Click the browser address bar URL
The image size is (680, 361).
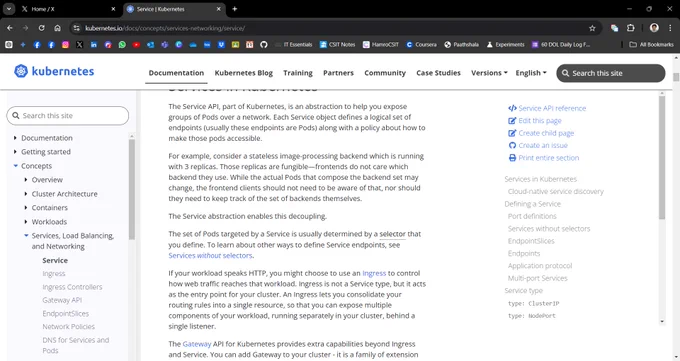coord(165,28)
